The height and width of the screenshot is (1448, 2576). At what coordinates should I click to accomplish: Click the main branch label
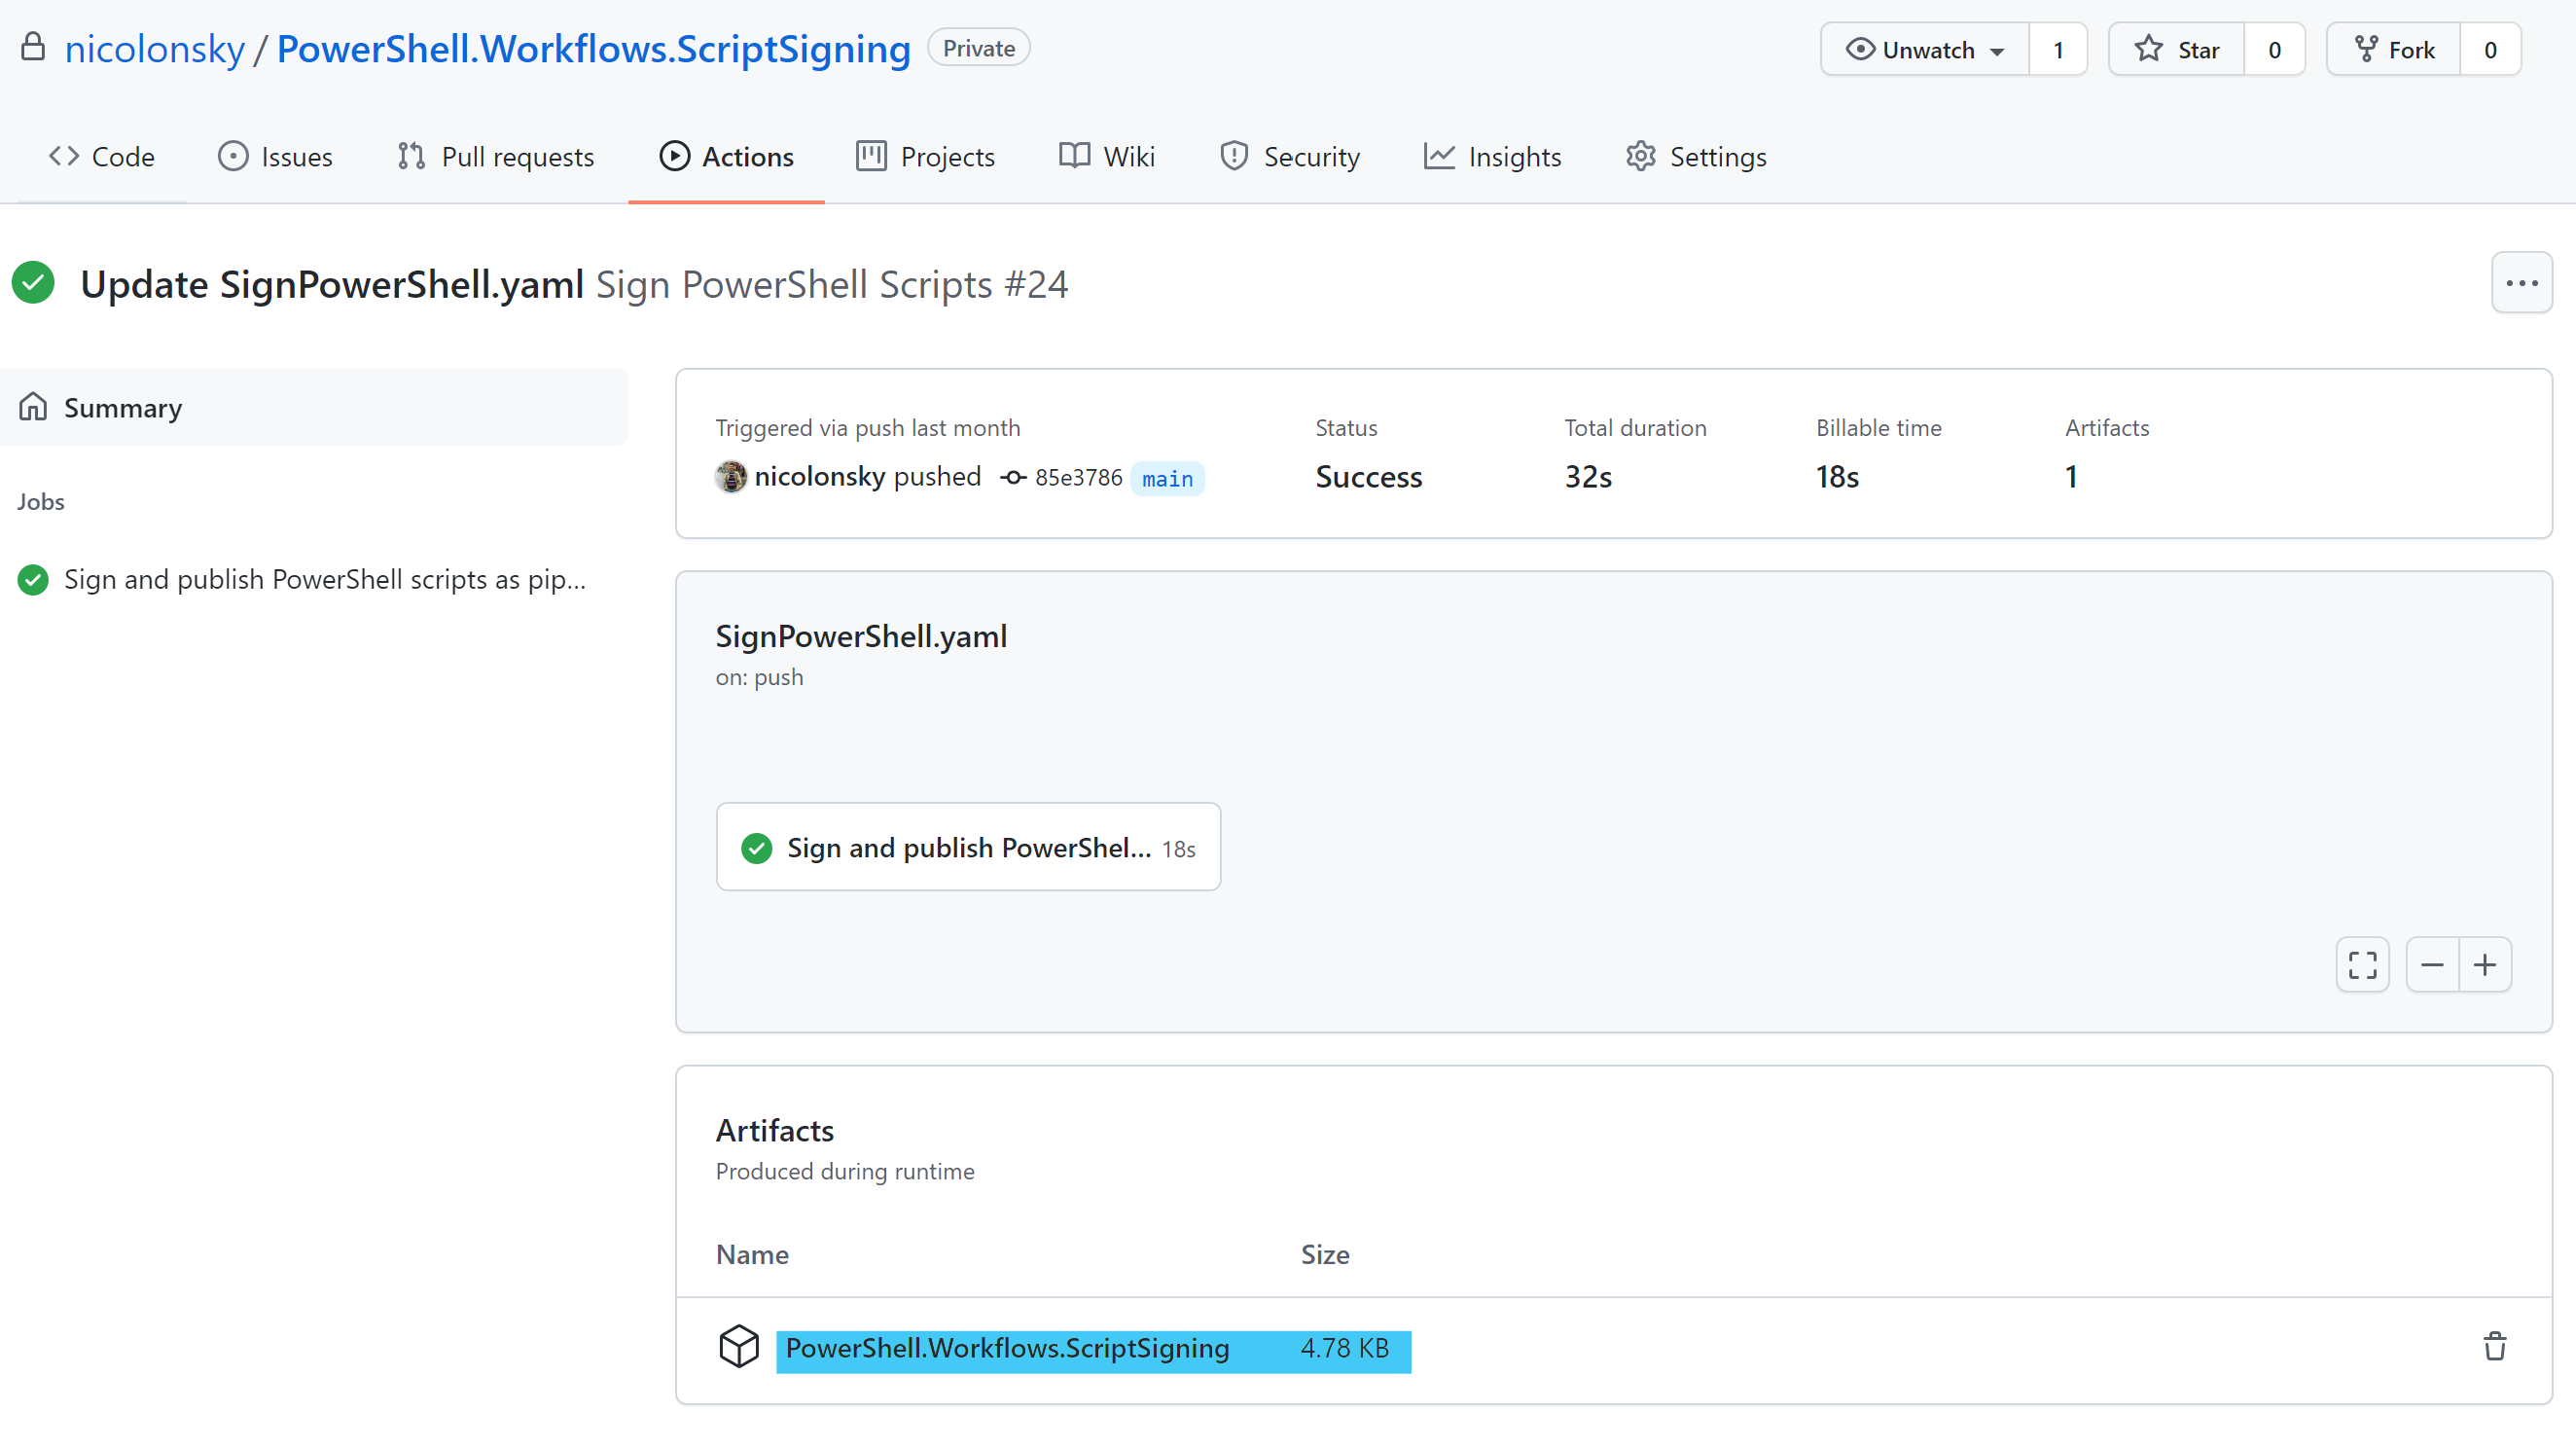point(1167,478)
